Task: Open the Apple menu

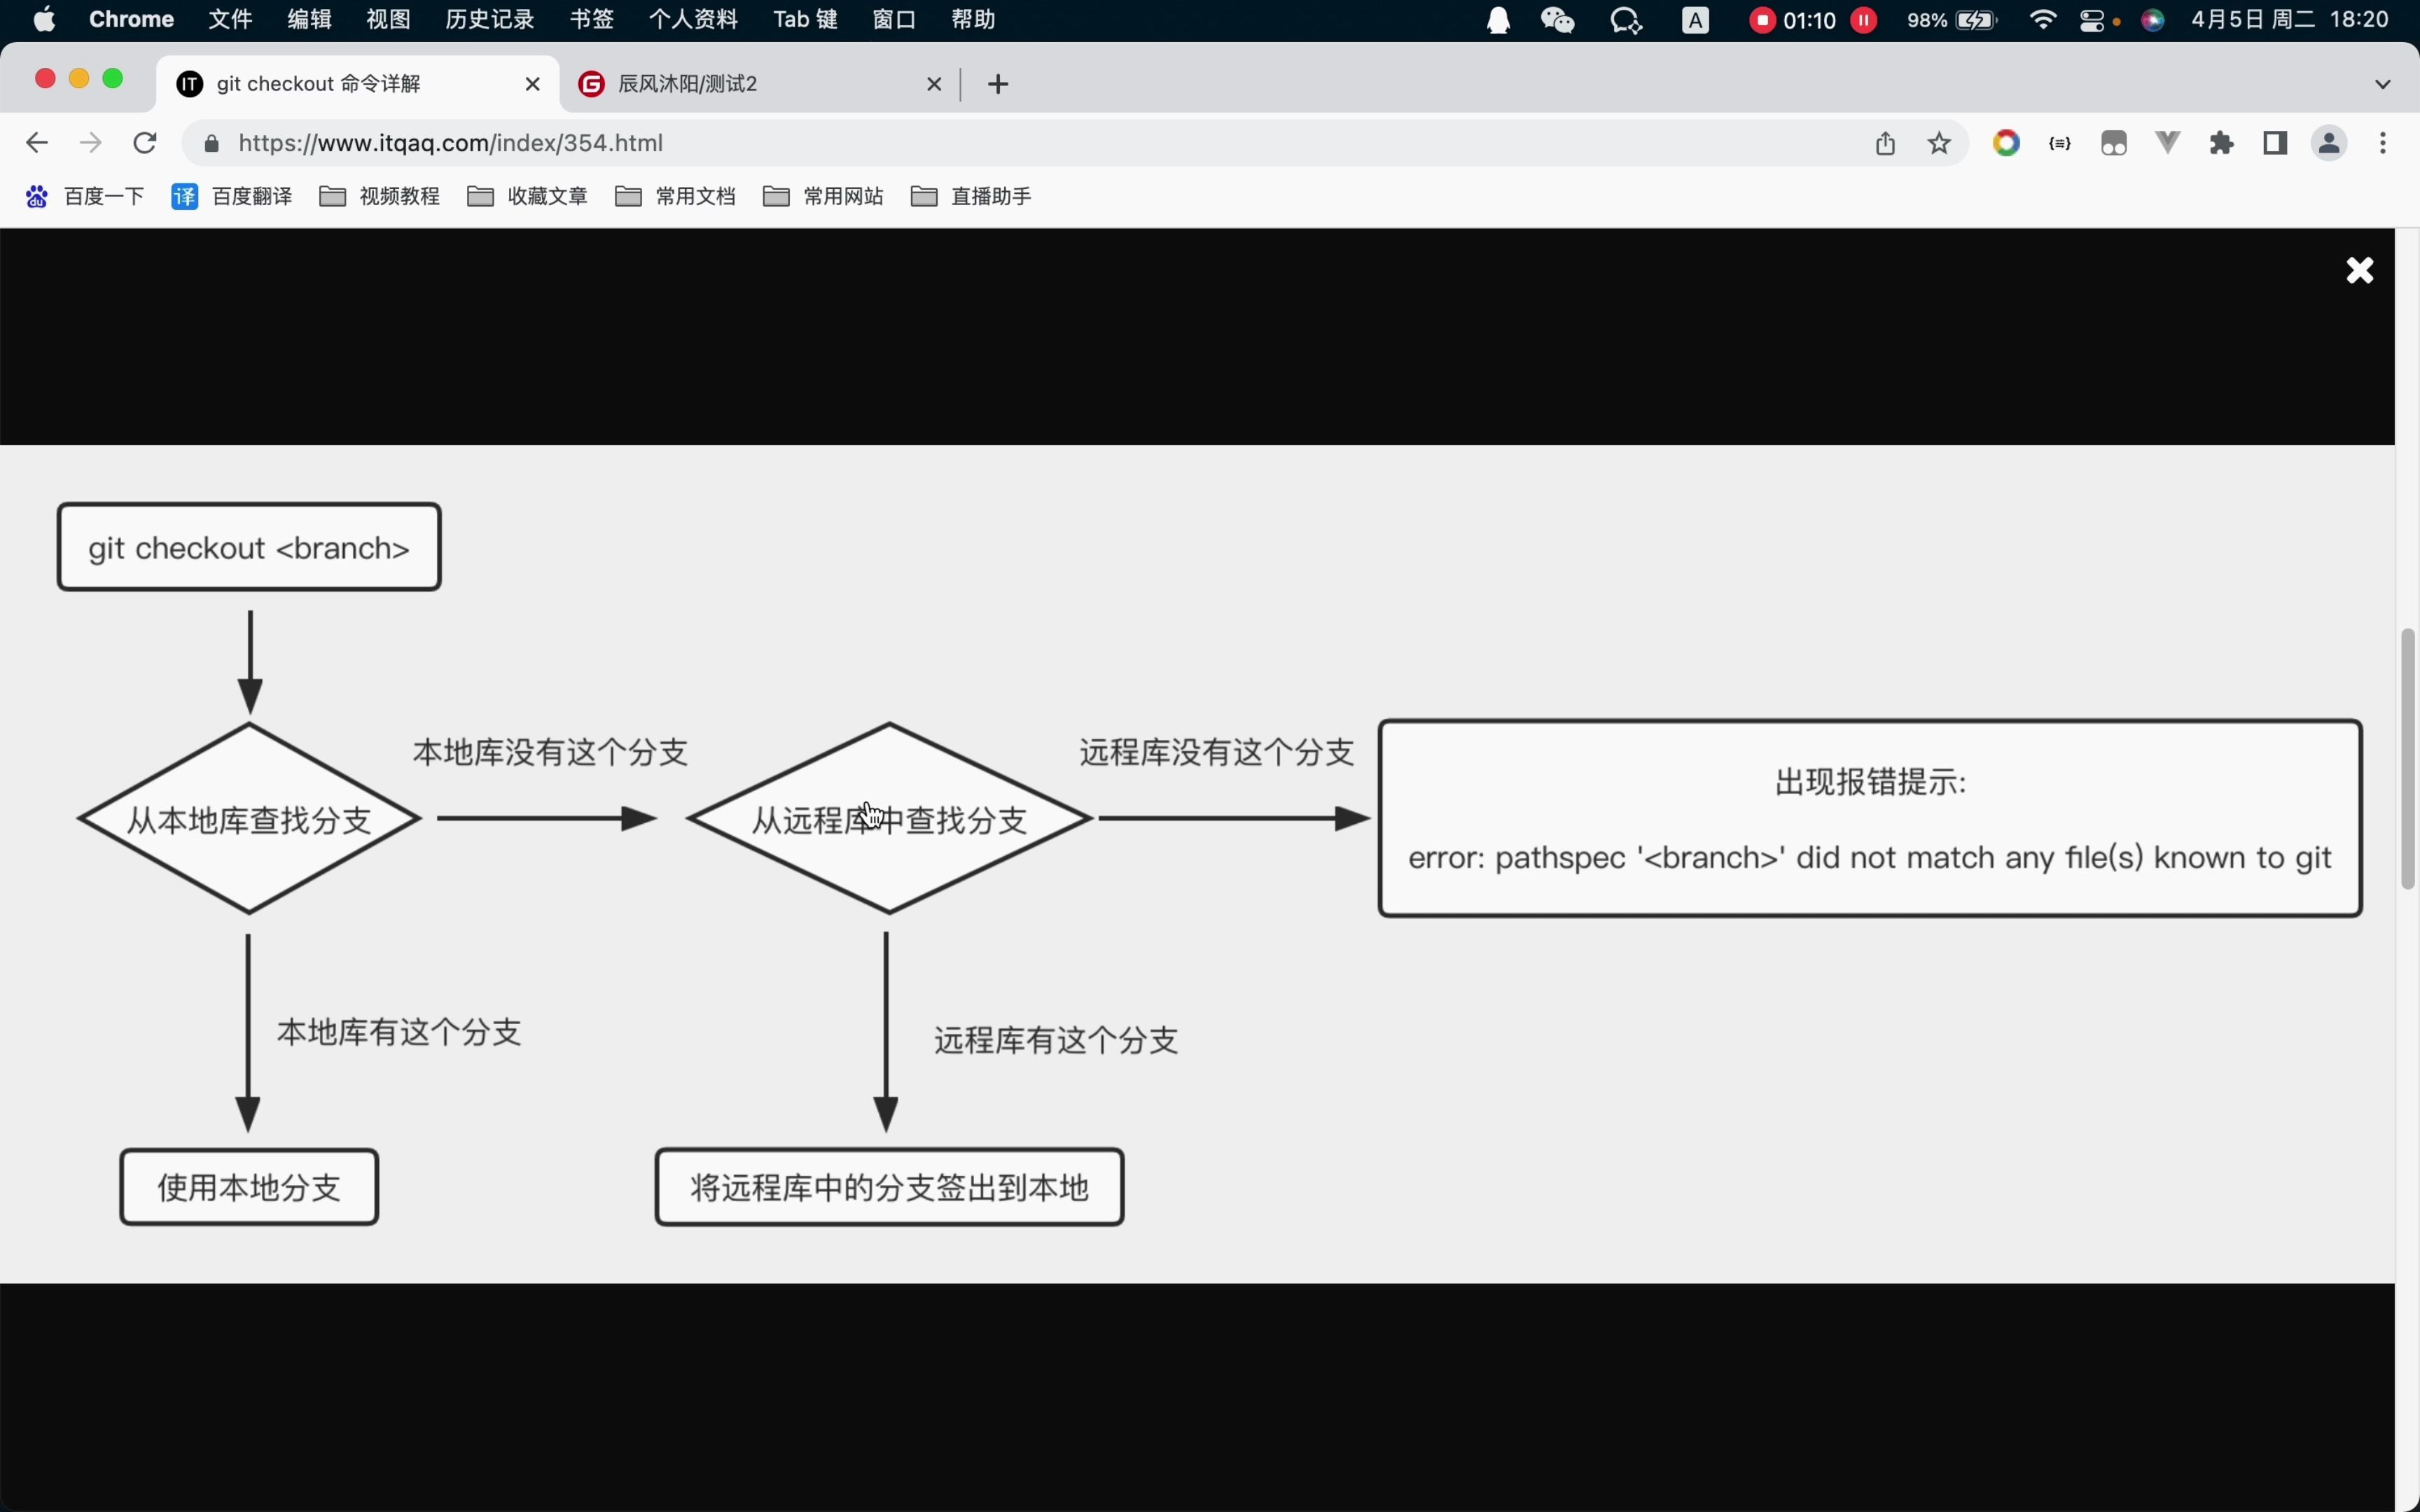Action: coord(44,20)
